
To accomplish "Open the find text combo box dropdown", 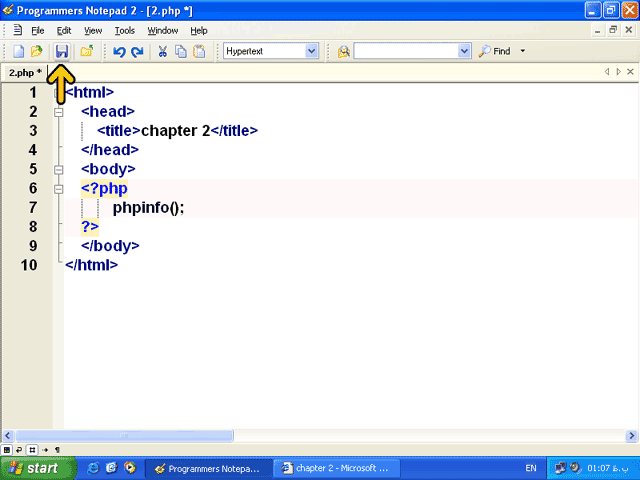I will pos(464,51).
